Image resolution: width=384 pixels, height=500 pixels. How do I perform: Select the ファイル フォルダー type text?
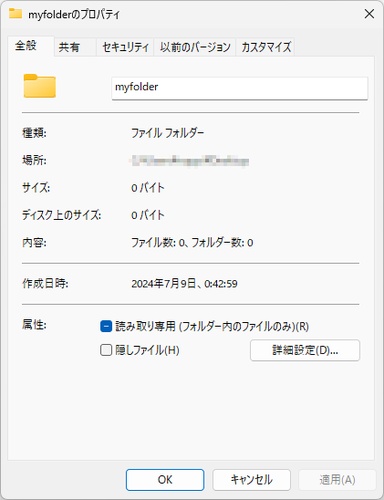[167, 133]
